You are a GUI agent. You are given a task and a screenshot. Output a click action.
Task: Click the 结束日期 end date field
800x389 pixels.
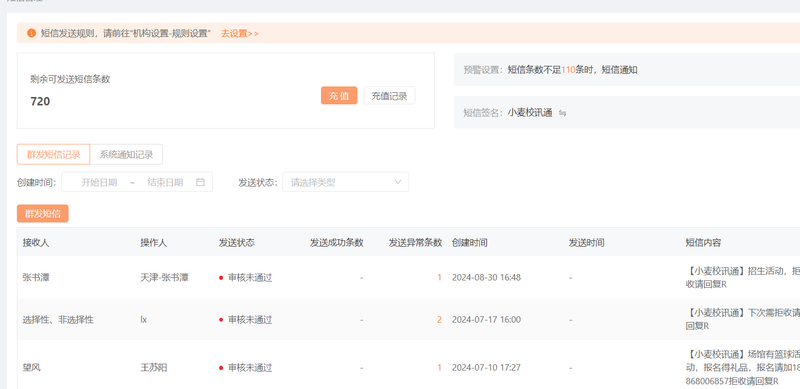165,182
